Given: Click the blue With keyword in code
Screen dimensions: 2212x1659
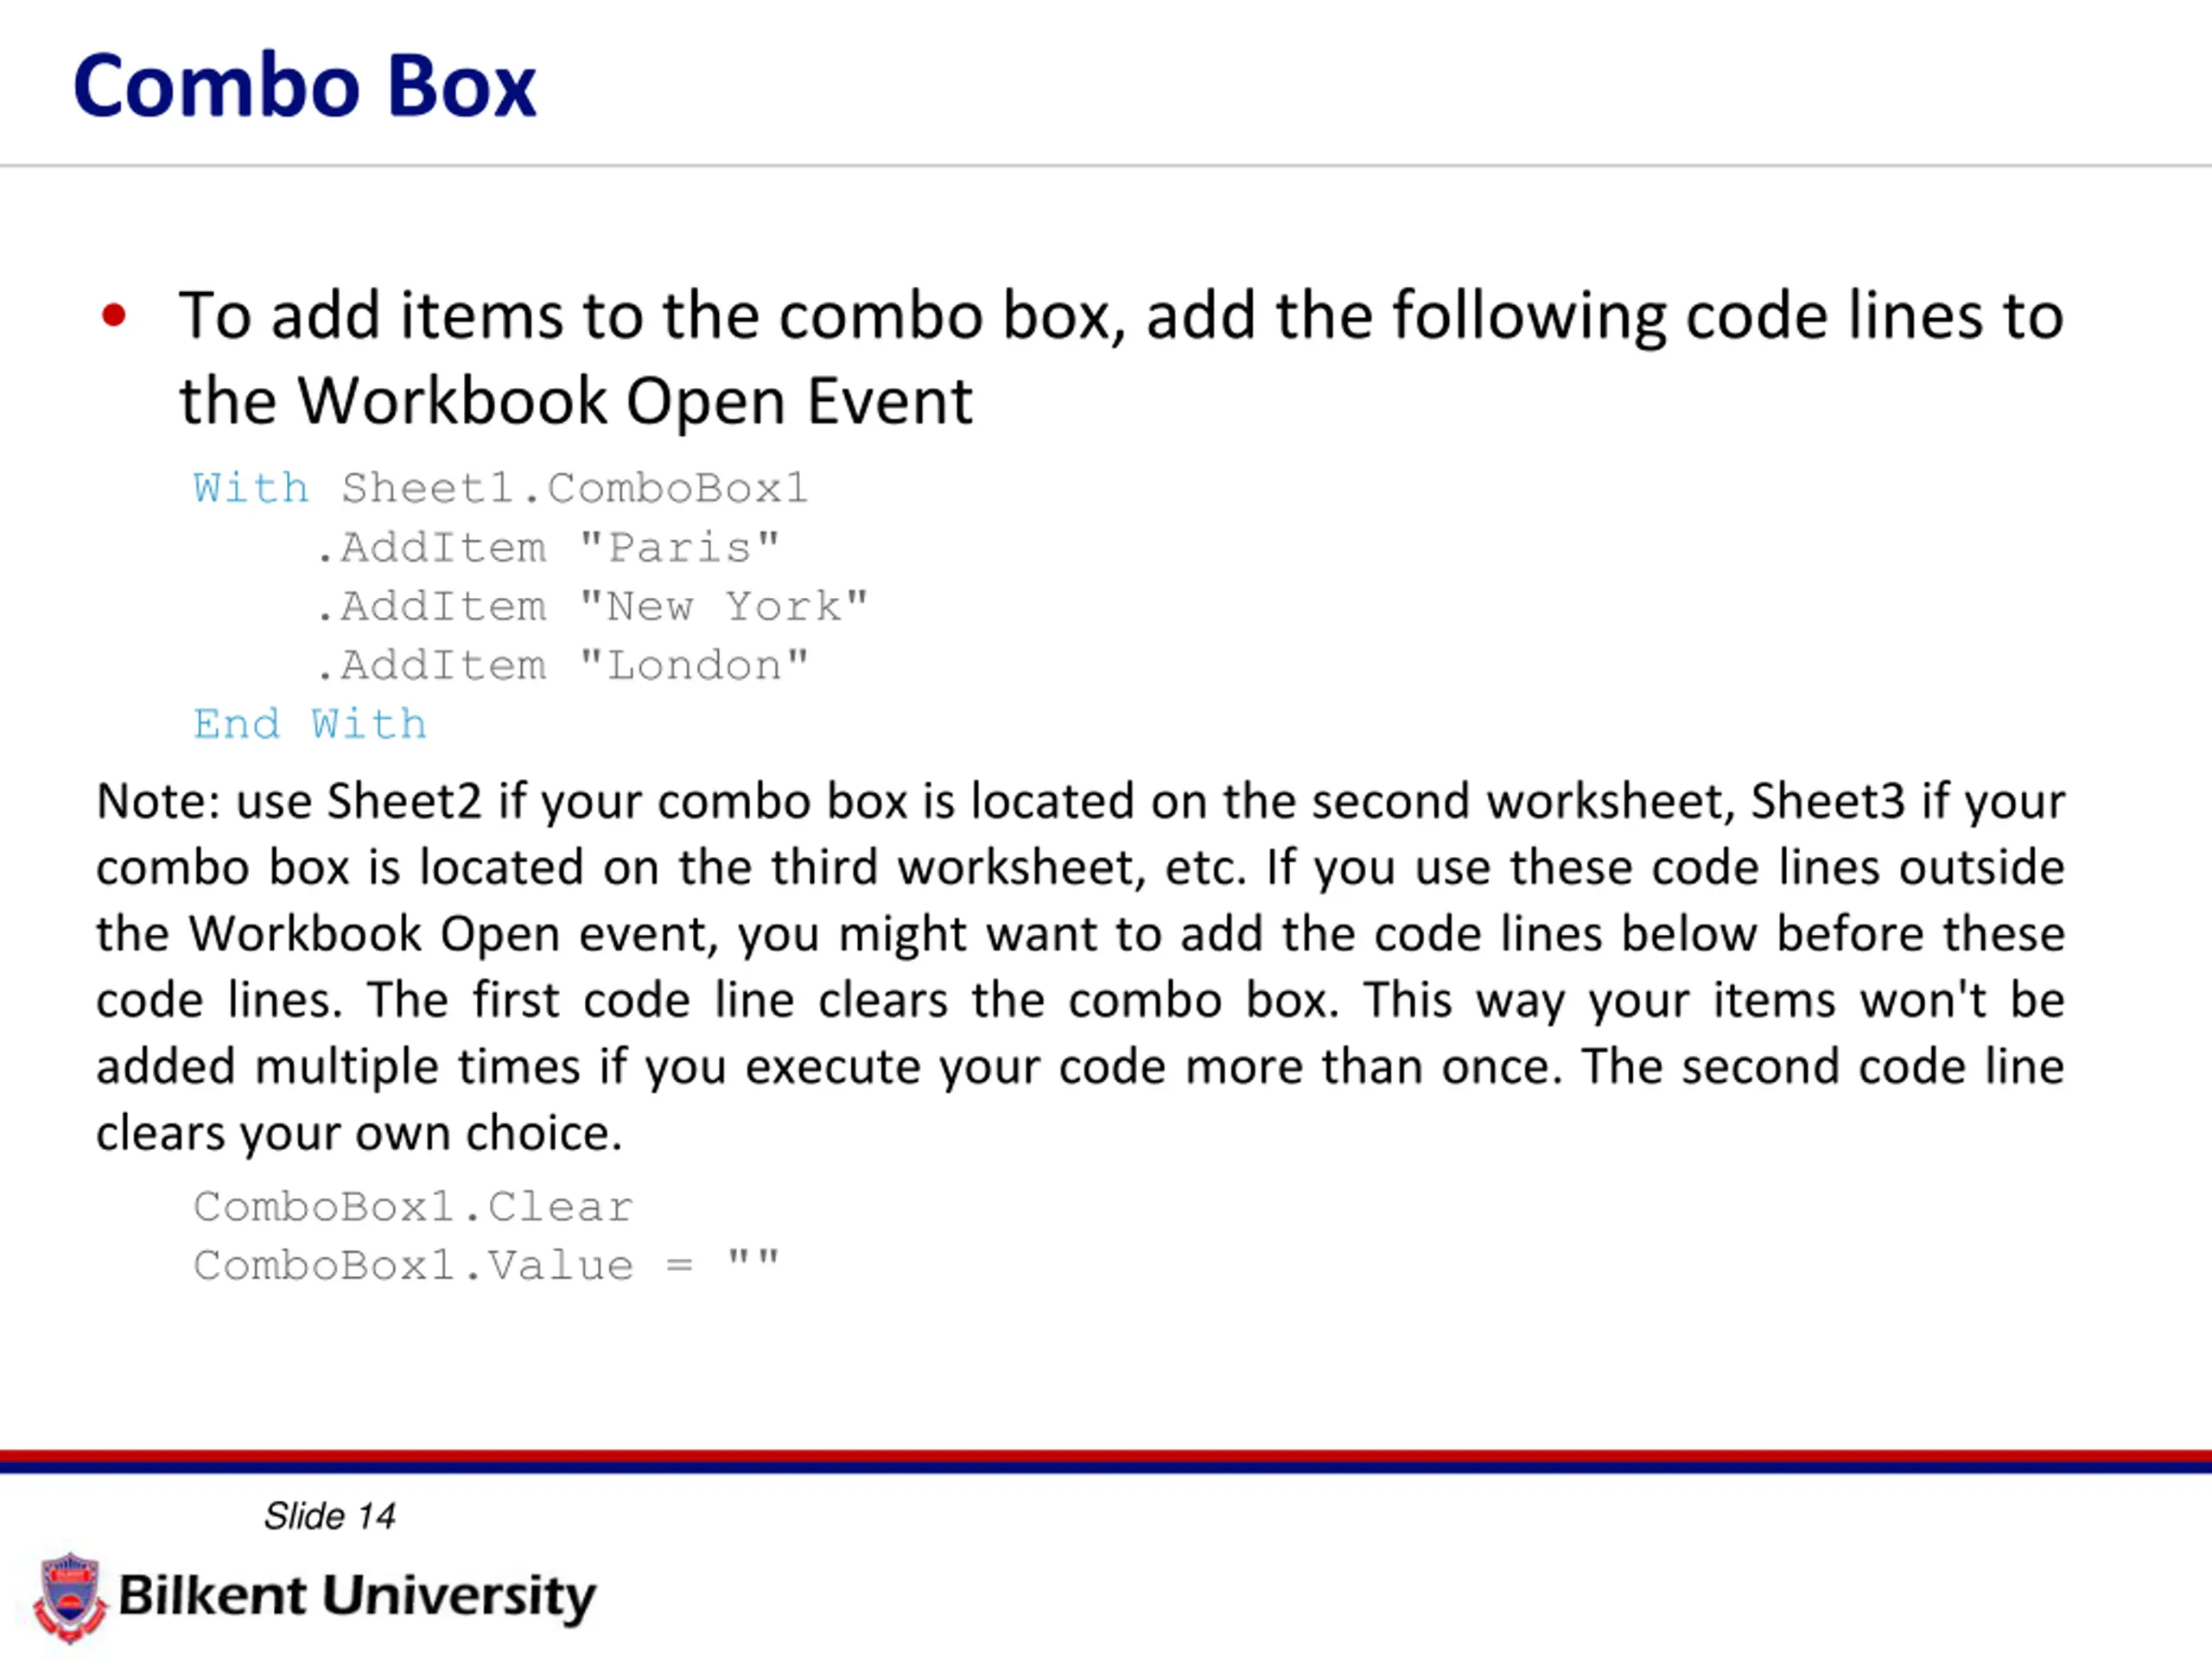Looking at the screenshot, I should [x=251, y=488].
